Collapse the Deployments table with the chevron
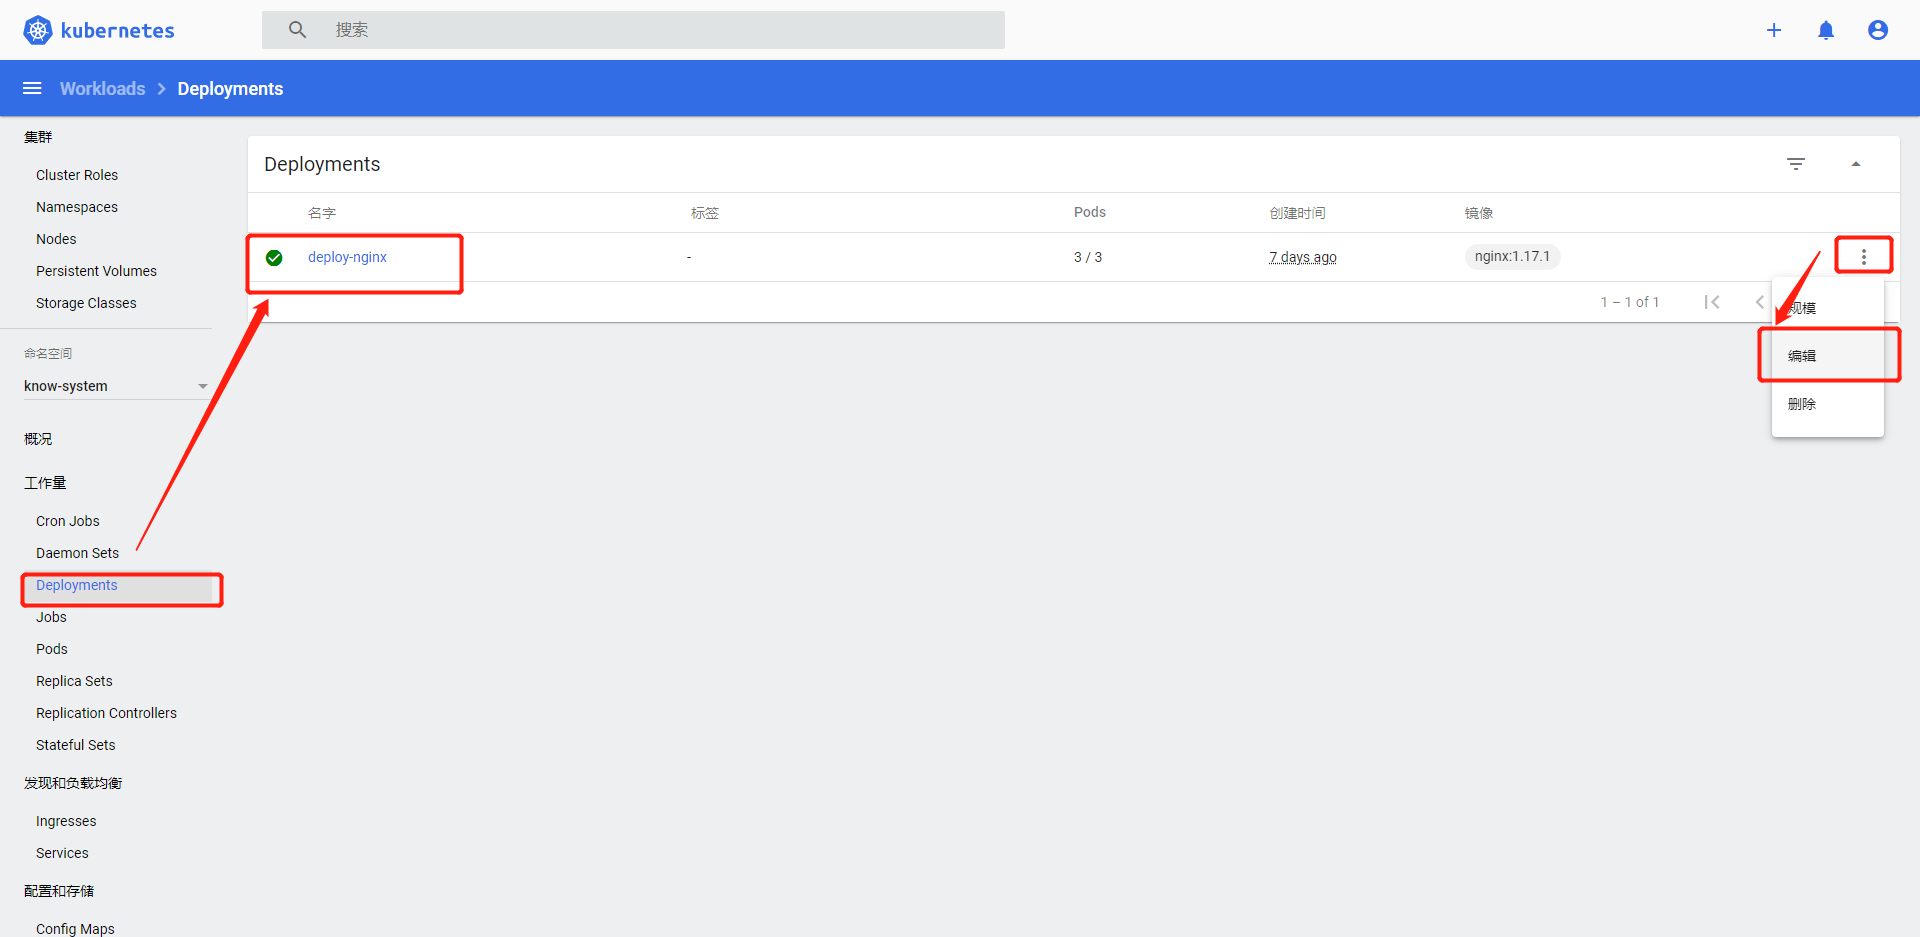Image resolution: width=1920 pixels, height=937 pixels. pyautogui.click(x=1858, y=163)
